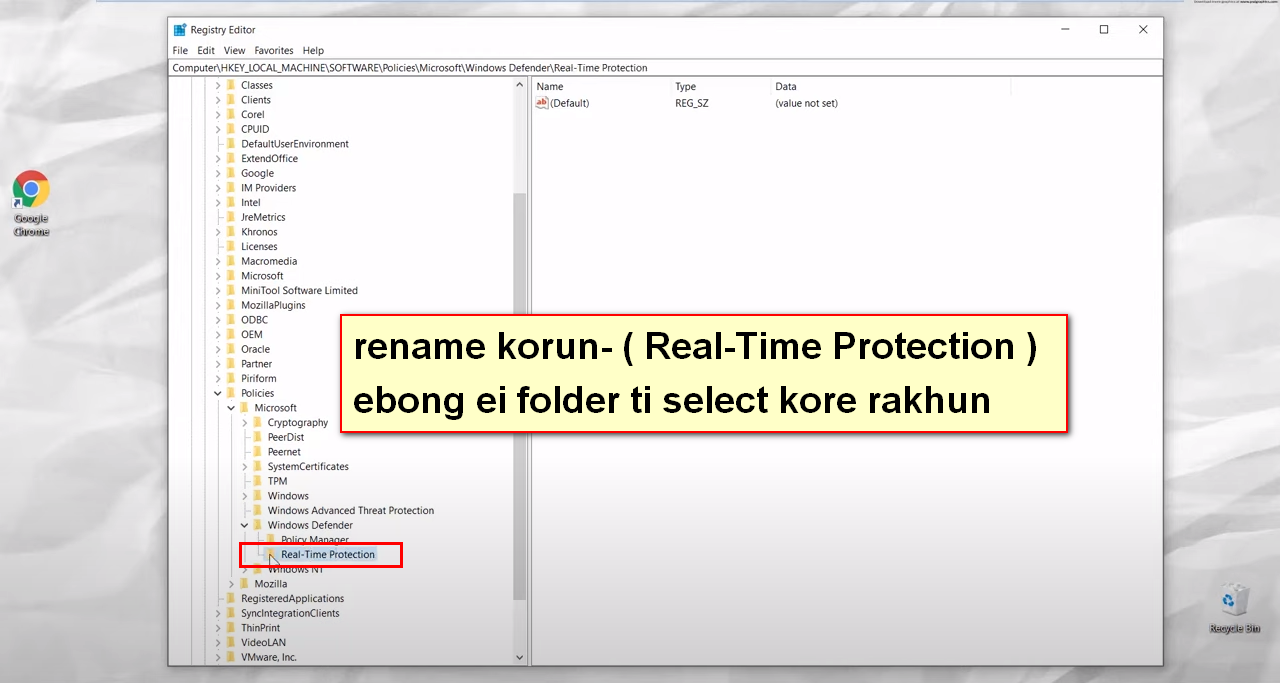
Task: Select the RegisteredApplications key
Action: pos(292,599)
